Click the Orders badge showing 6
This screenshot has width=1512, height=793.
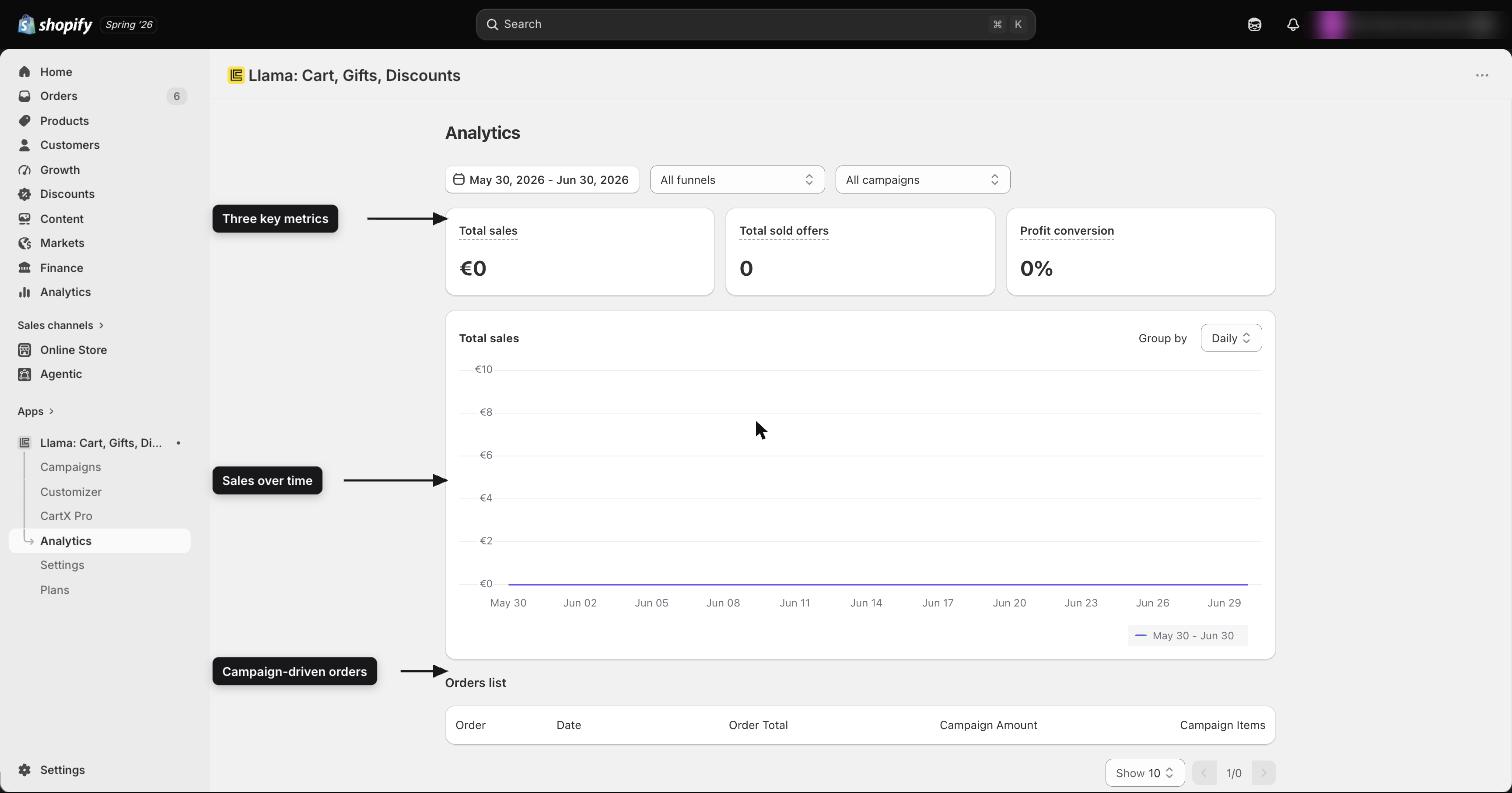[x=177, y=96]
